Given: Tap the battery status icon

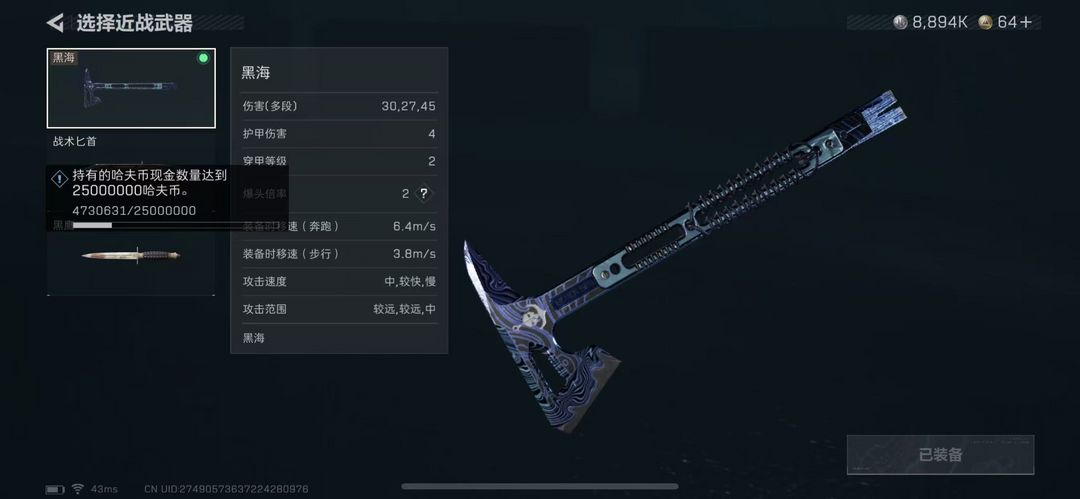Looking at the screenshot, I should (x=54, y=489).
